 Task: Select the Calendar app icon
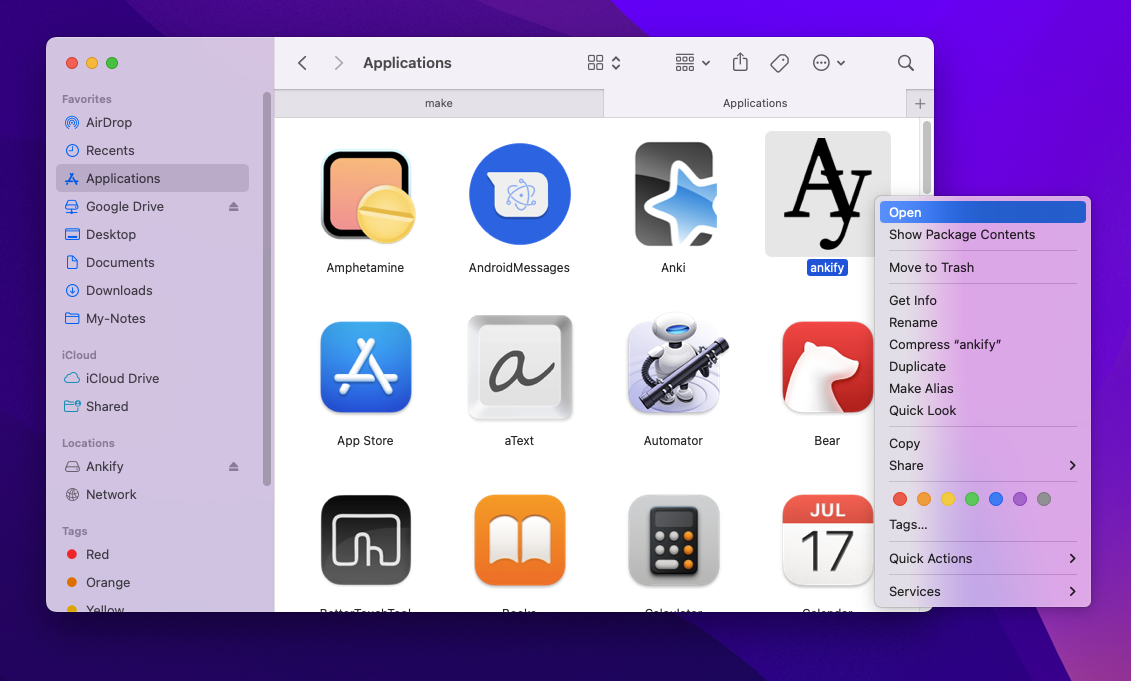tap(827, 540)
